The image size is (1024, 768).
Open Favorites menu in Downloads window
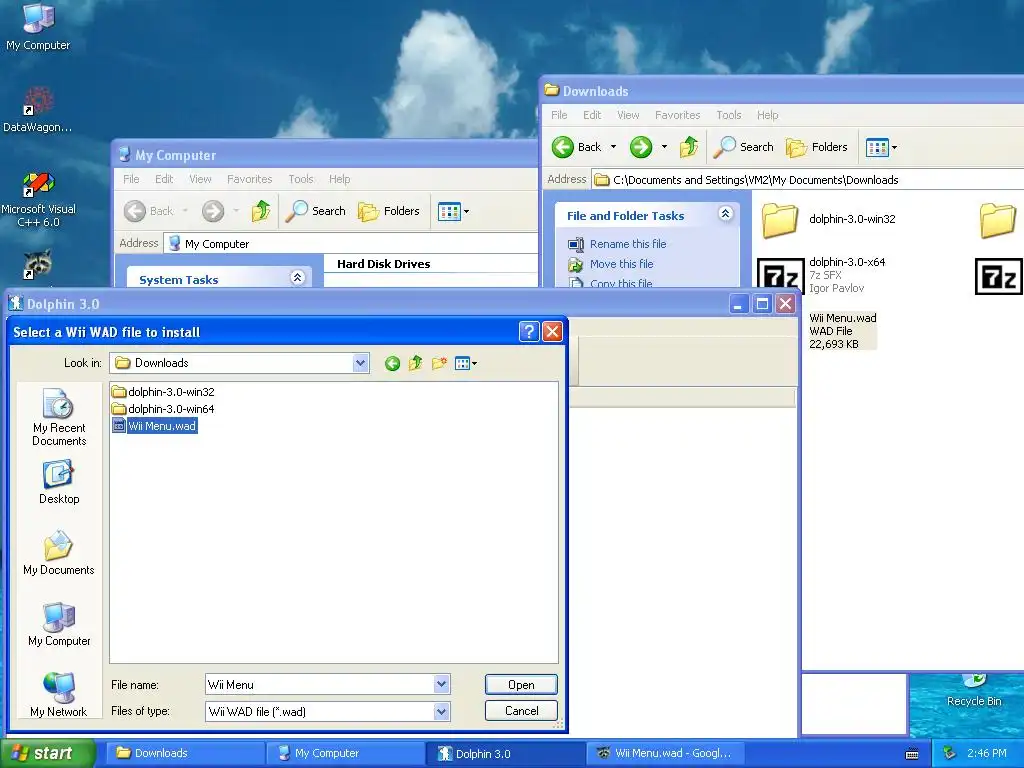click(677, 115)
